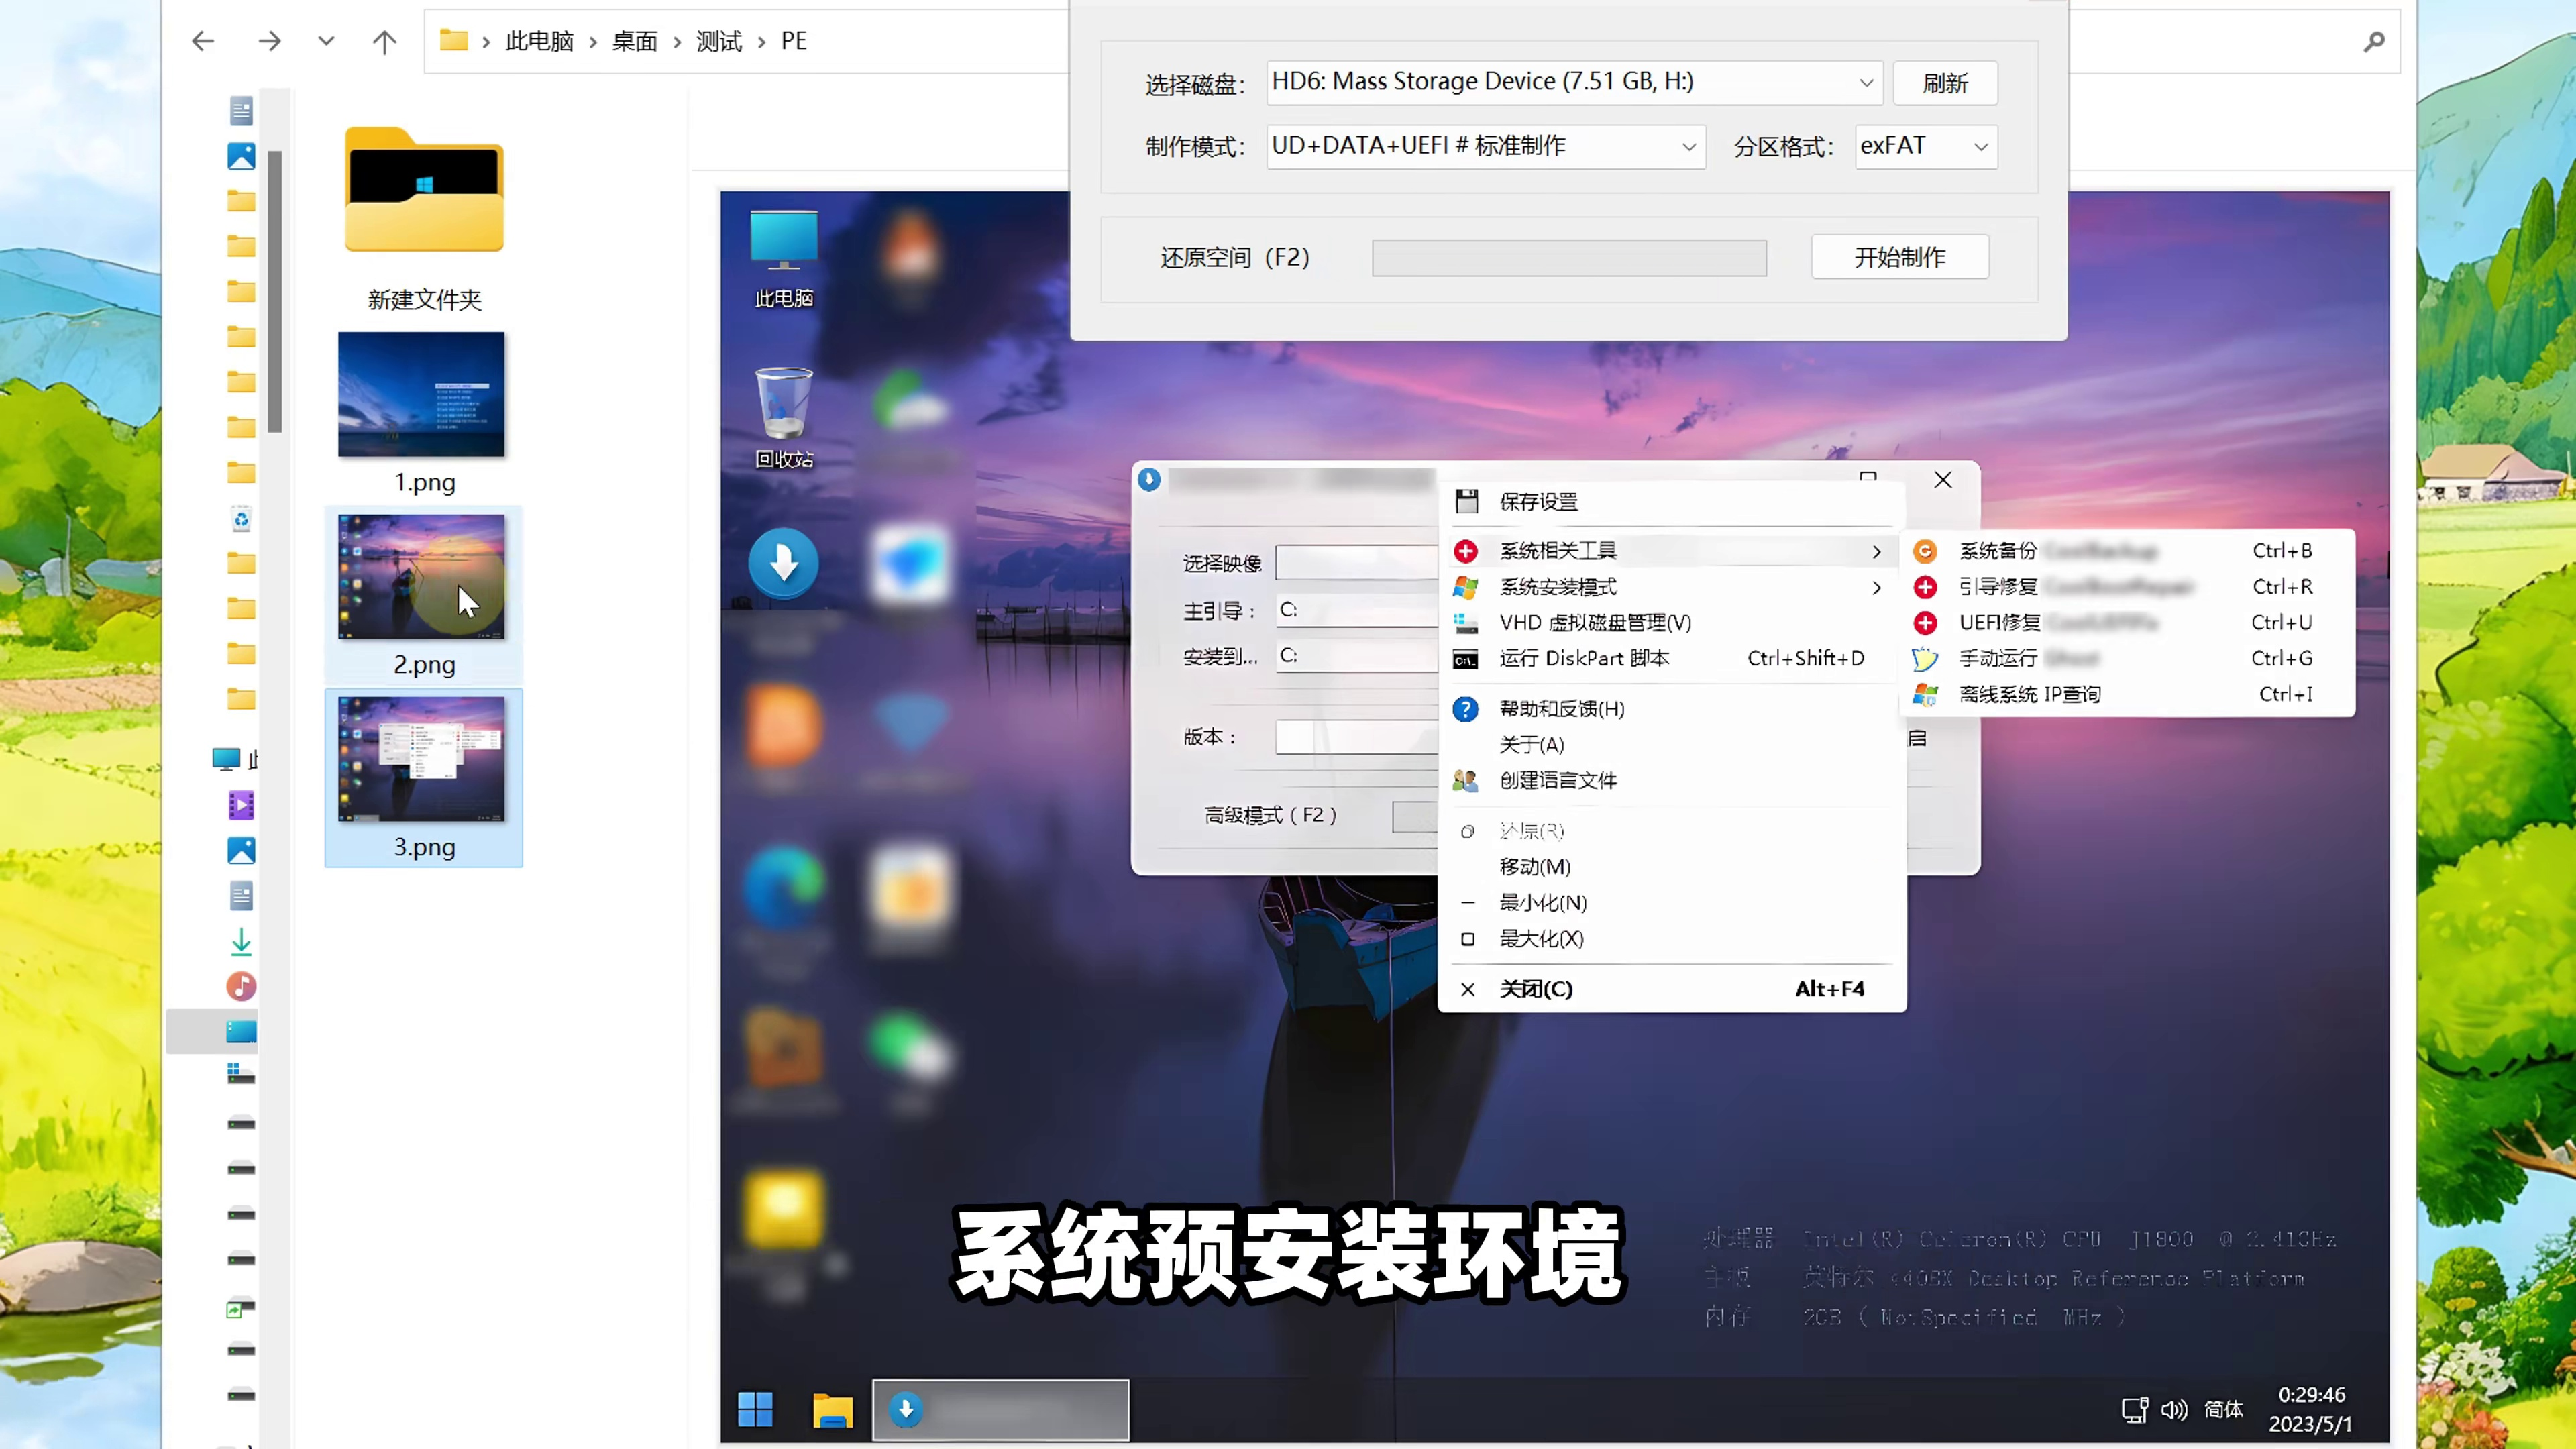Expand the recent locations chevron
Screen dimensions: 2576x1449
pyautogui.click(x=326, y=41)
